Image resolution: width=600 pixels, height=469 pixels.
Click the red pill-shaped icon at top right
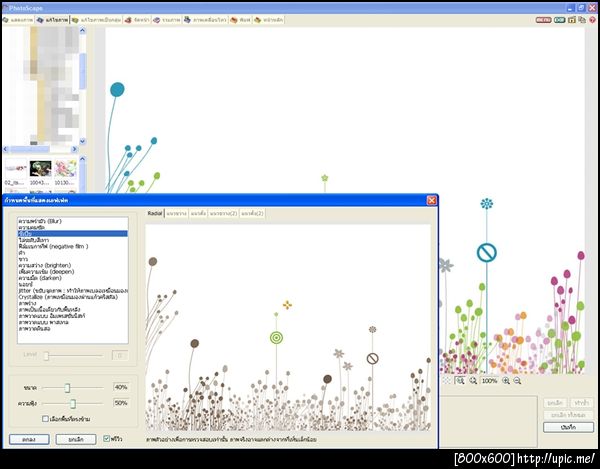(543, 20)
